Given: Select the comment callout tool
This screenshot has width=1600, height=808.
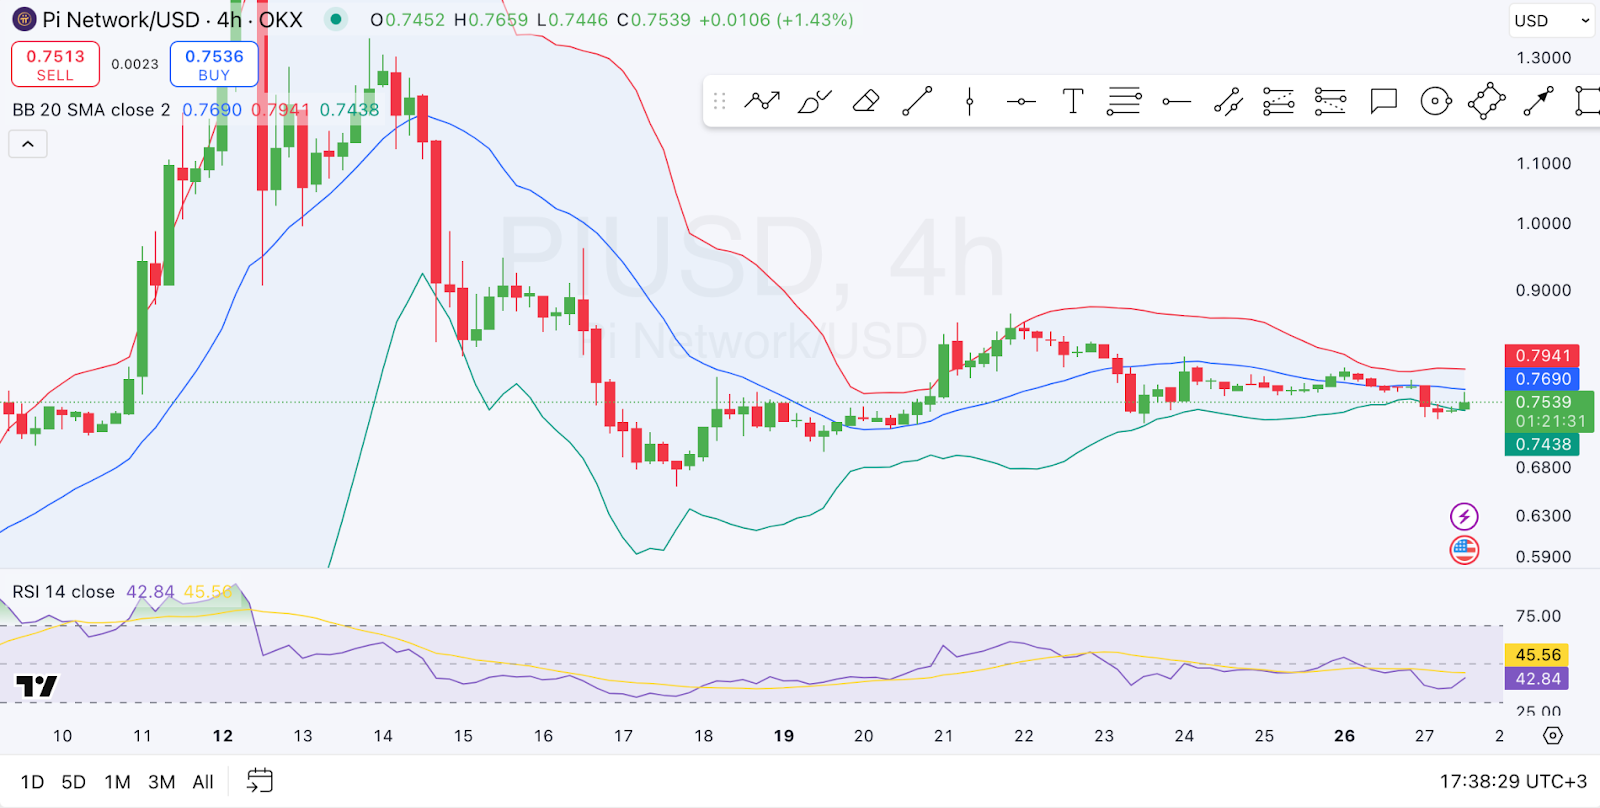Looking at the screenshot, I should tap(1383, 101).
